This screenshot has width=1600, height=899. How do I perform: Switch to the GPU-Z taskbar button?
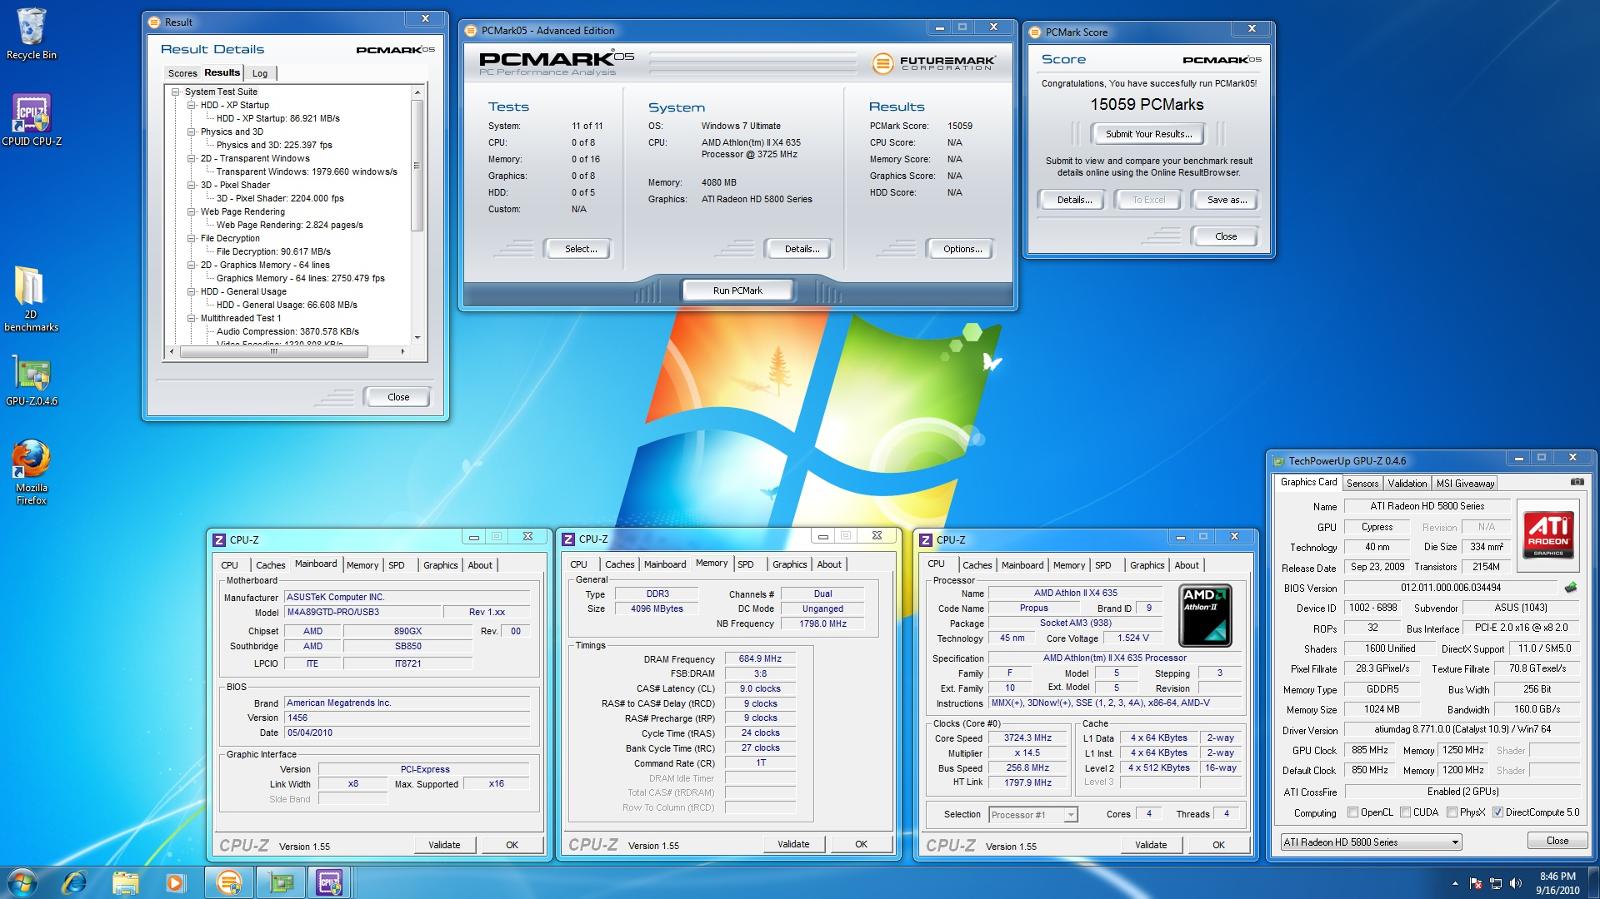pyautogui.click(x=281, y=882)
